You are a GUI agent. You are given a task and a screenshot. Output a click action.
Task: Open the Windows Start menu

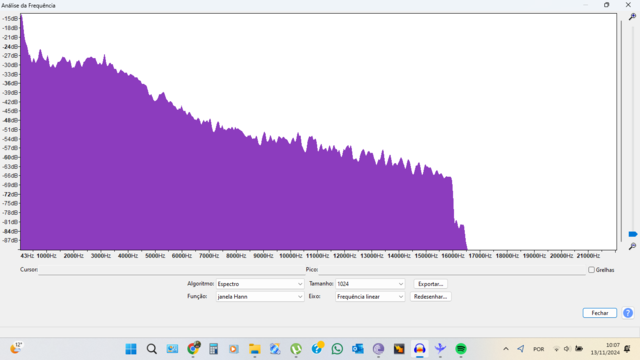click(x=131, y=349)
